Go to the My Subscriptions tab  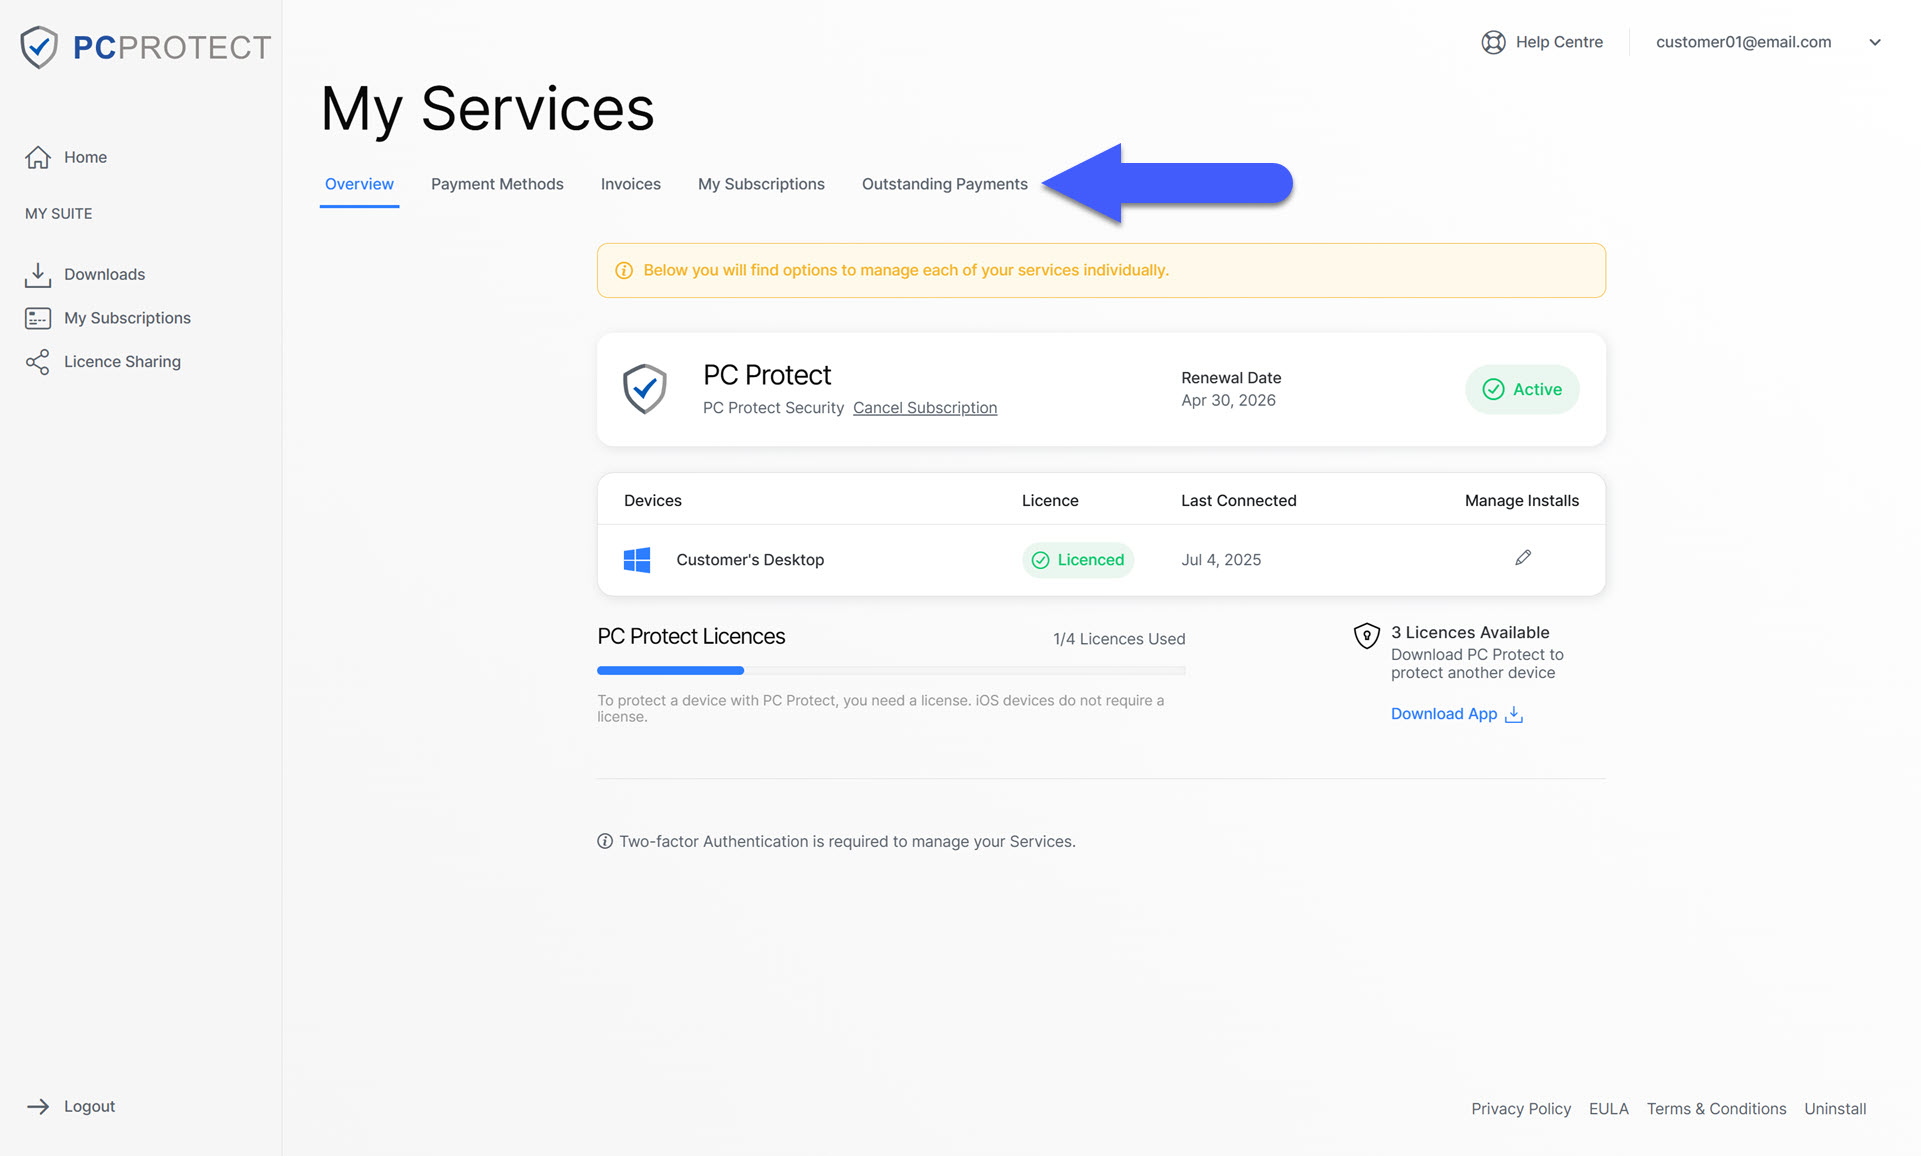point(761,184)
